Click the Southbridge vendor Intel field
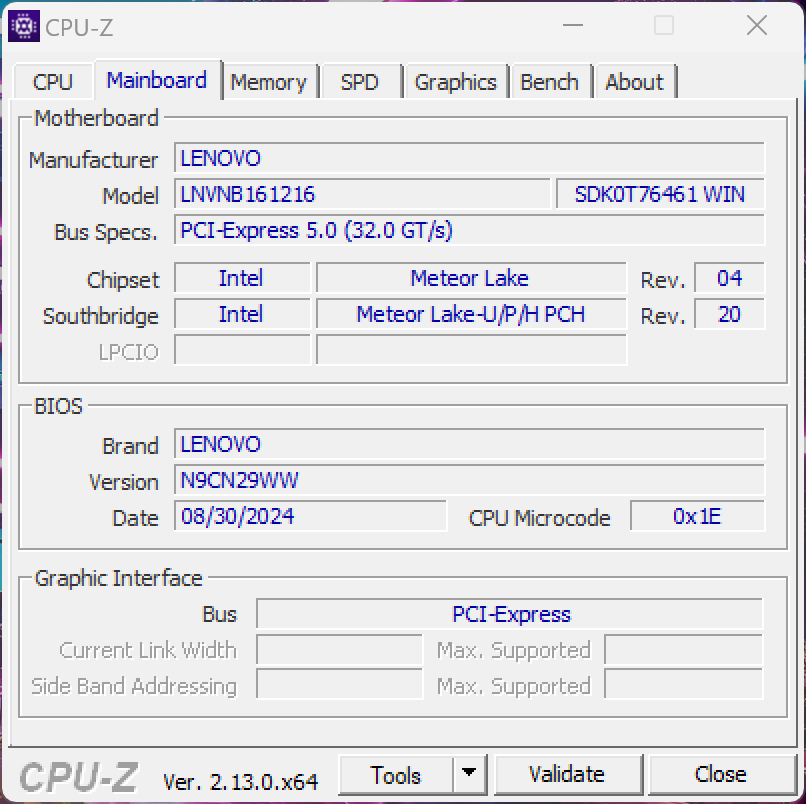This screenshot has width=806, height=804. (242, 314)
